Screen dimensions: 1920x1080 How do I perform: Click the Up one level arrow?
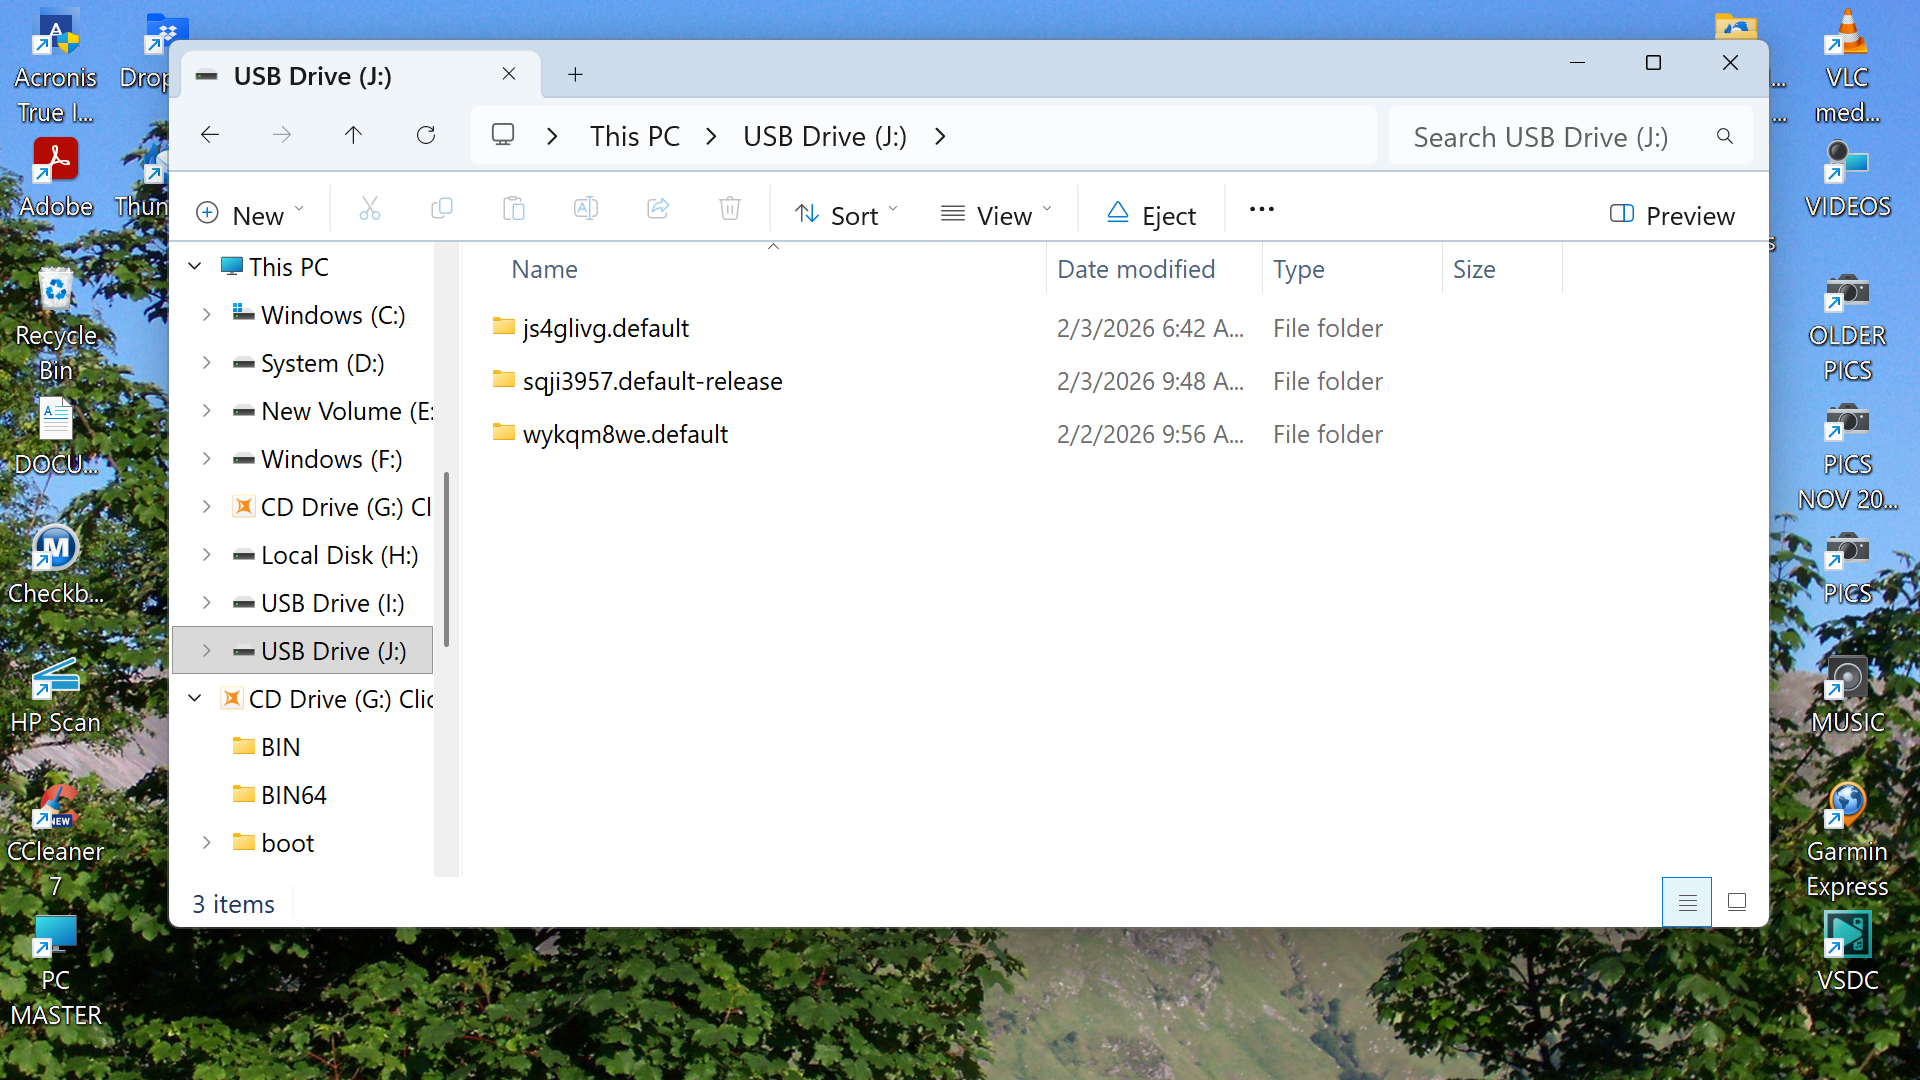[x=353, y=135]
